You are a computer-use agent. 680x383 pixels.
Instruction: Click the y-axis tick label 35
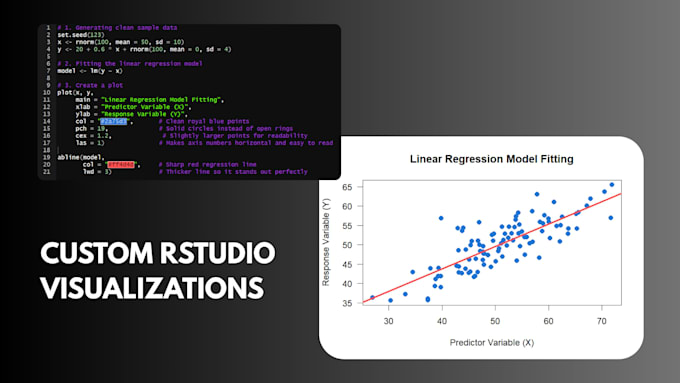coord(347,304)
